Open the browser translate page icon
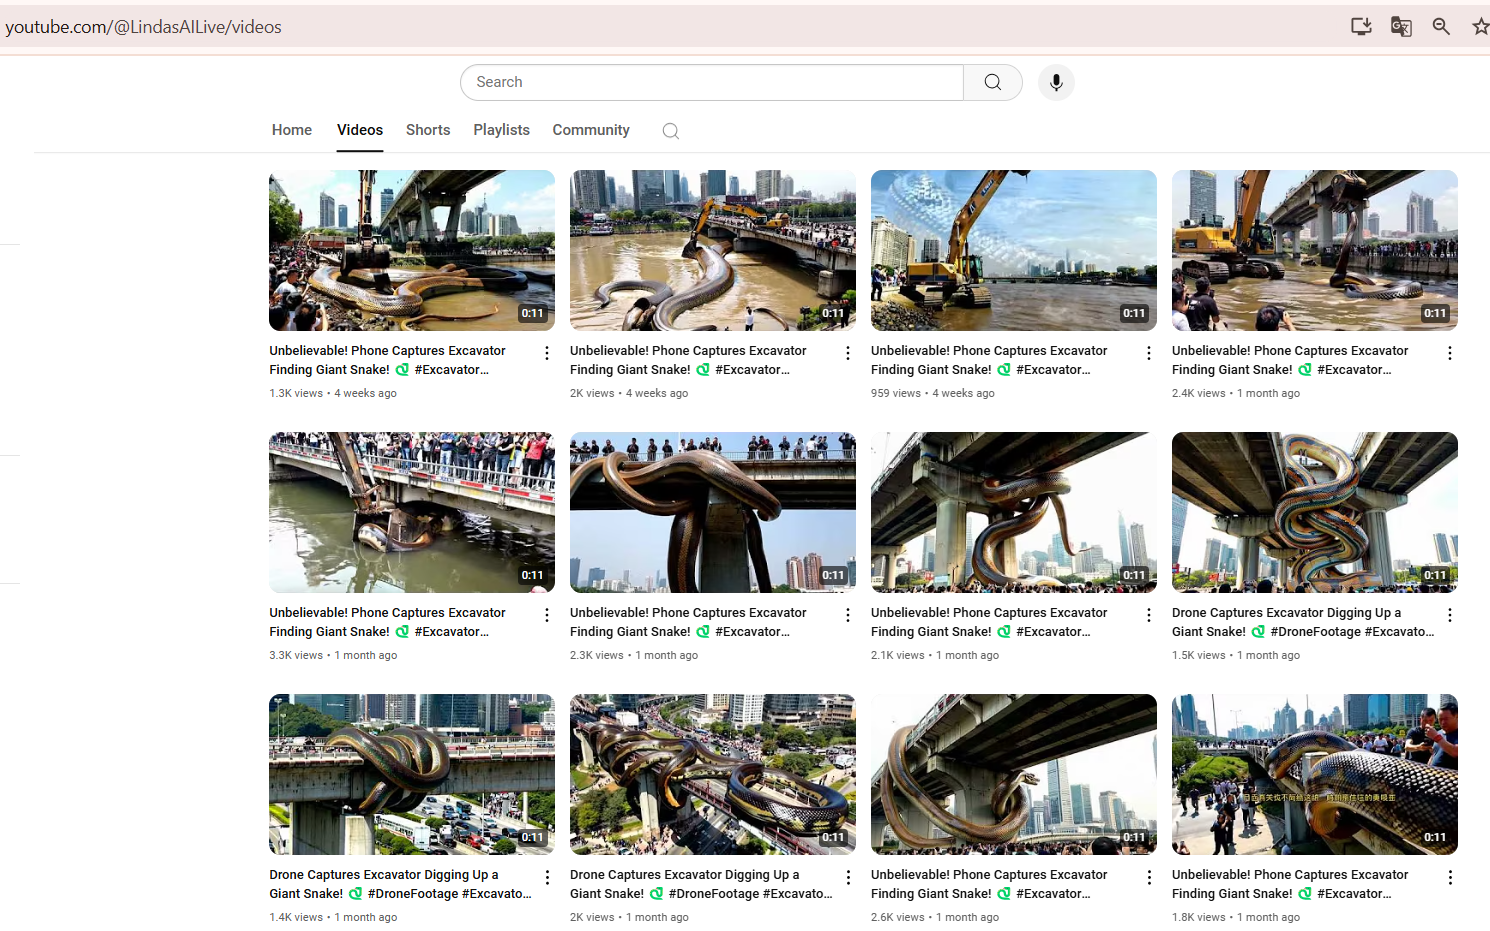 tap(1401, 27)
